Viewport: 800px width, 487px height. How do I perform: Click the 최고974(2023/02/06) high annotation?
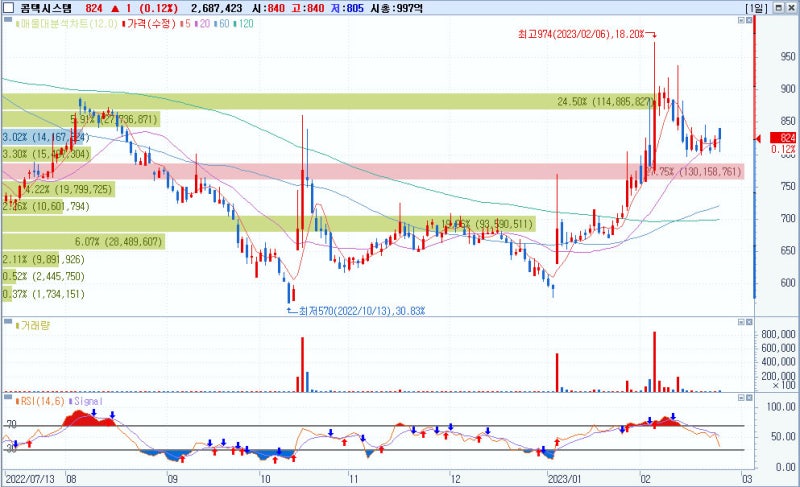click(x=581, y=34)
